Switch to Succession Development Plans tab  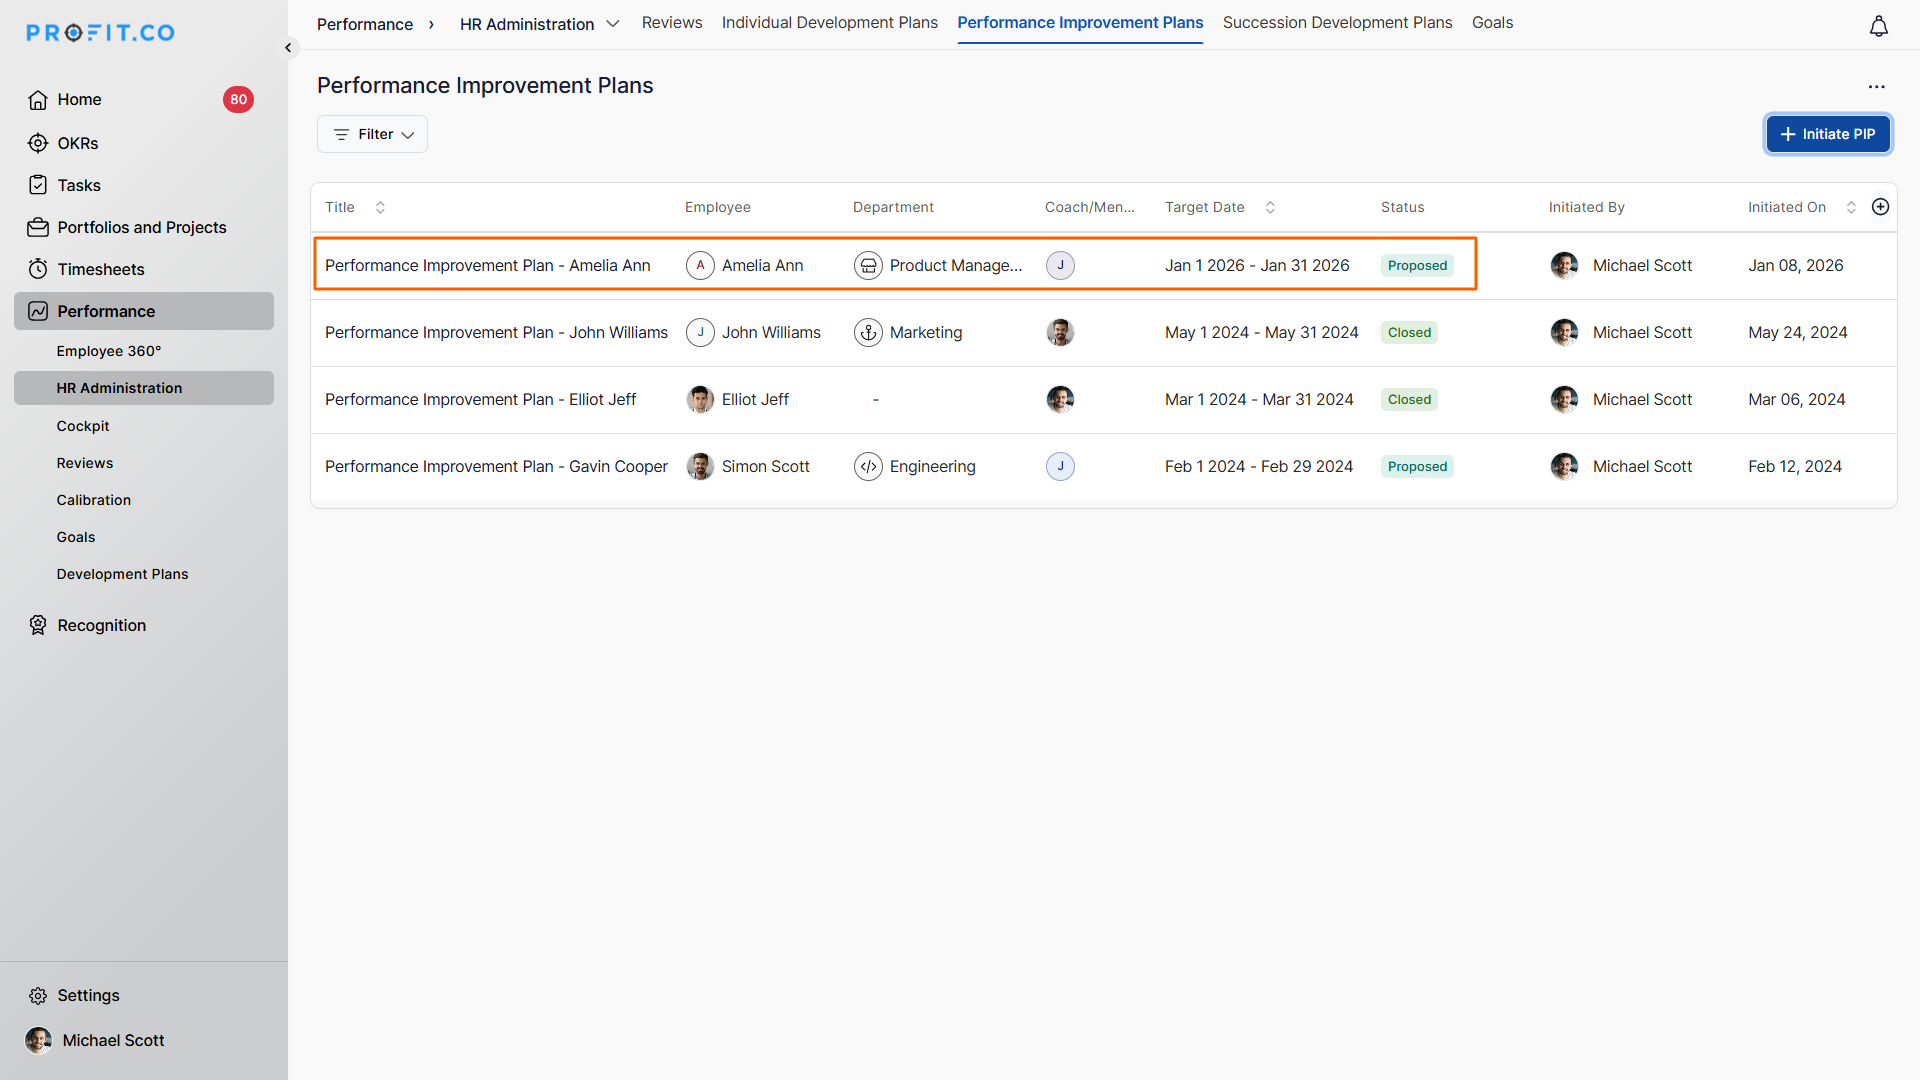pos(1337,22)
